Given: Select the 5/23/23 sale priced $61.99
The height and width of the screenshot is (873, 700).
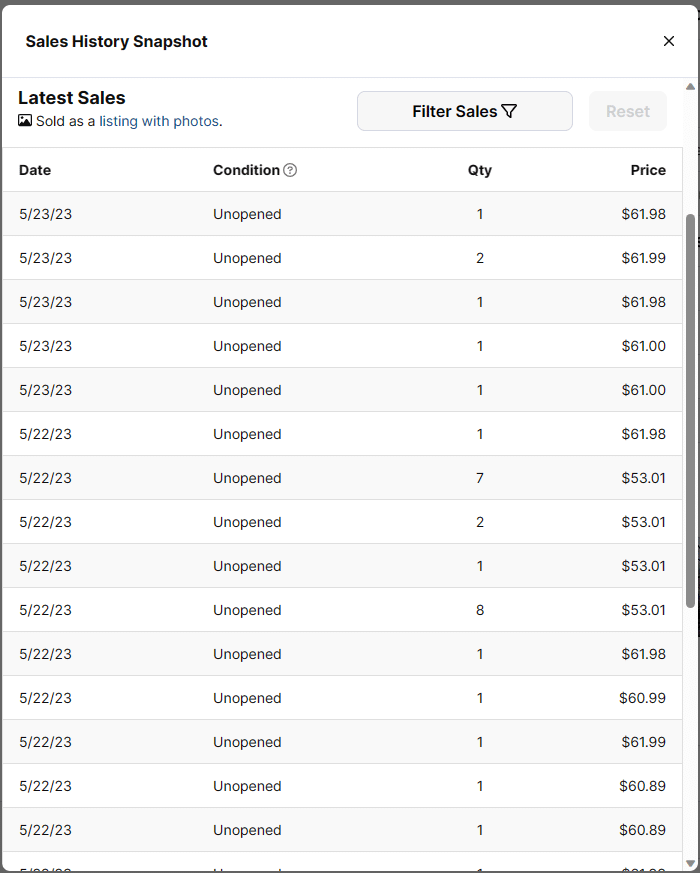Looking at the screenshot, I should tap(342, 258).
